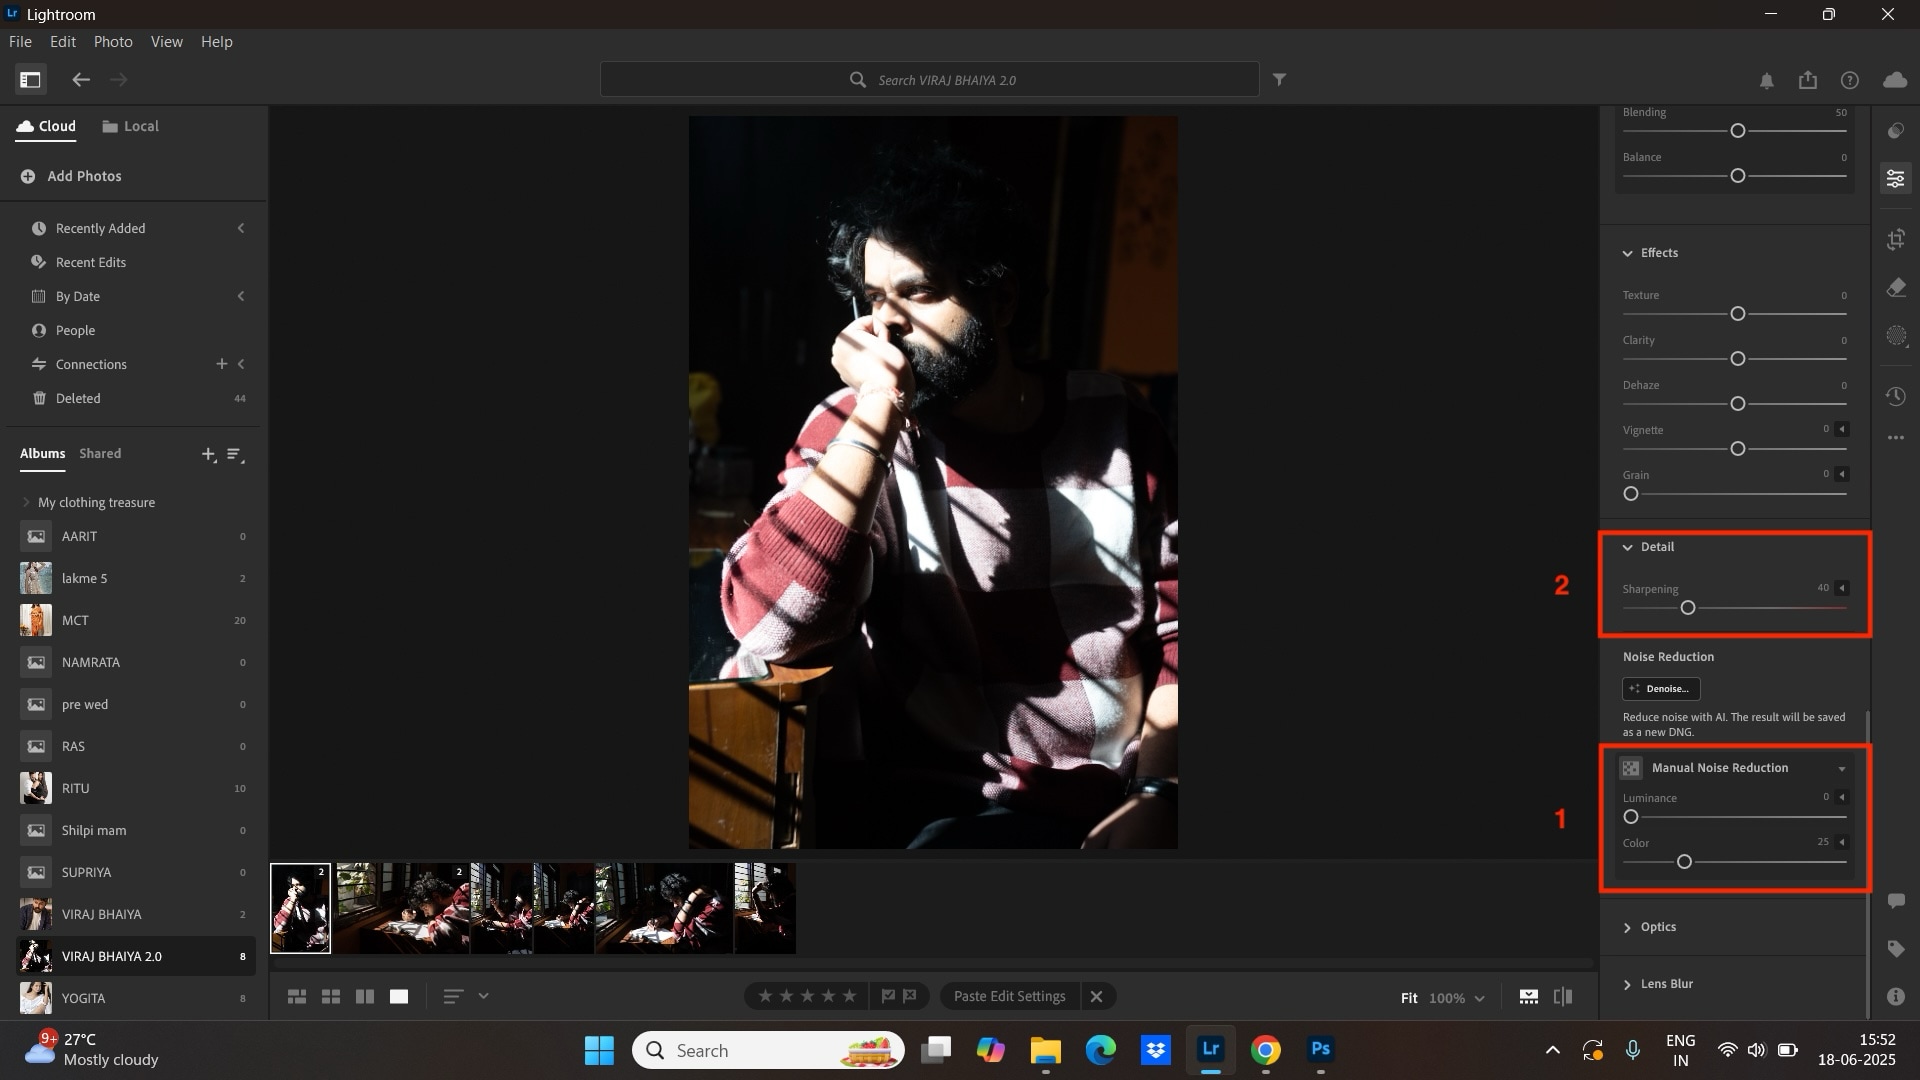Screen dimensions: 1920x1080
Task: Expand By Date arrow
Action: tap(241, 296)
